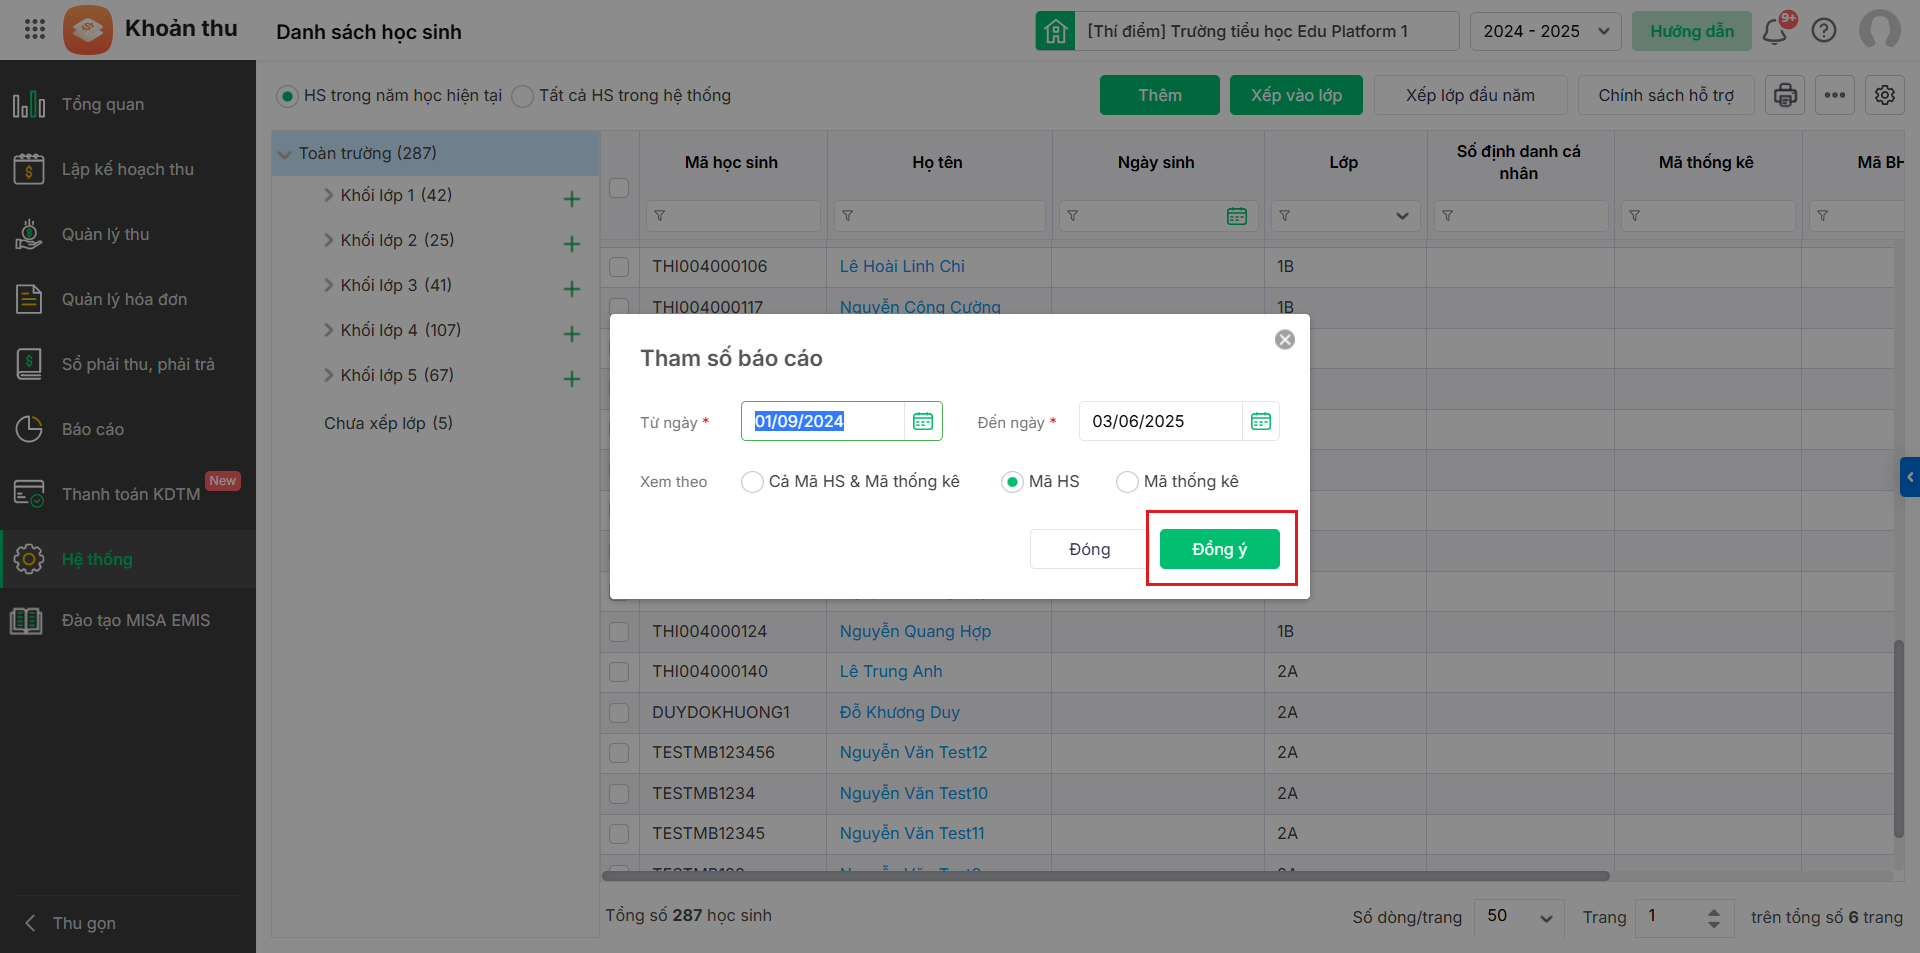The image size is (1920, 953).
Task: Open the calendar picker for Đến ngày
Action: (x=1260, y=421)
